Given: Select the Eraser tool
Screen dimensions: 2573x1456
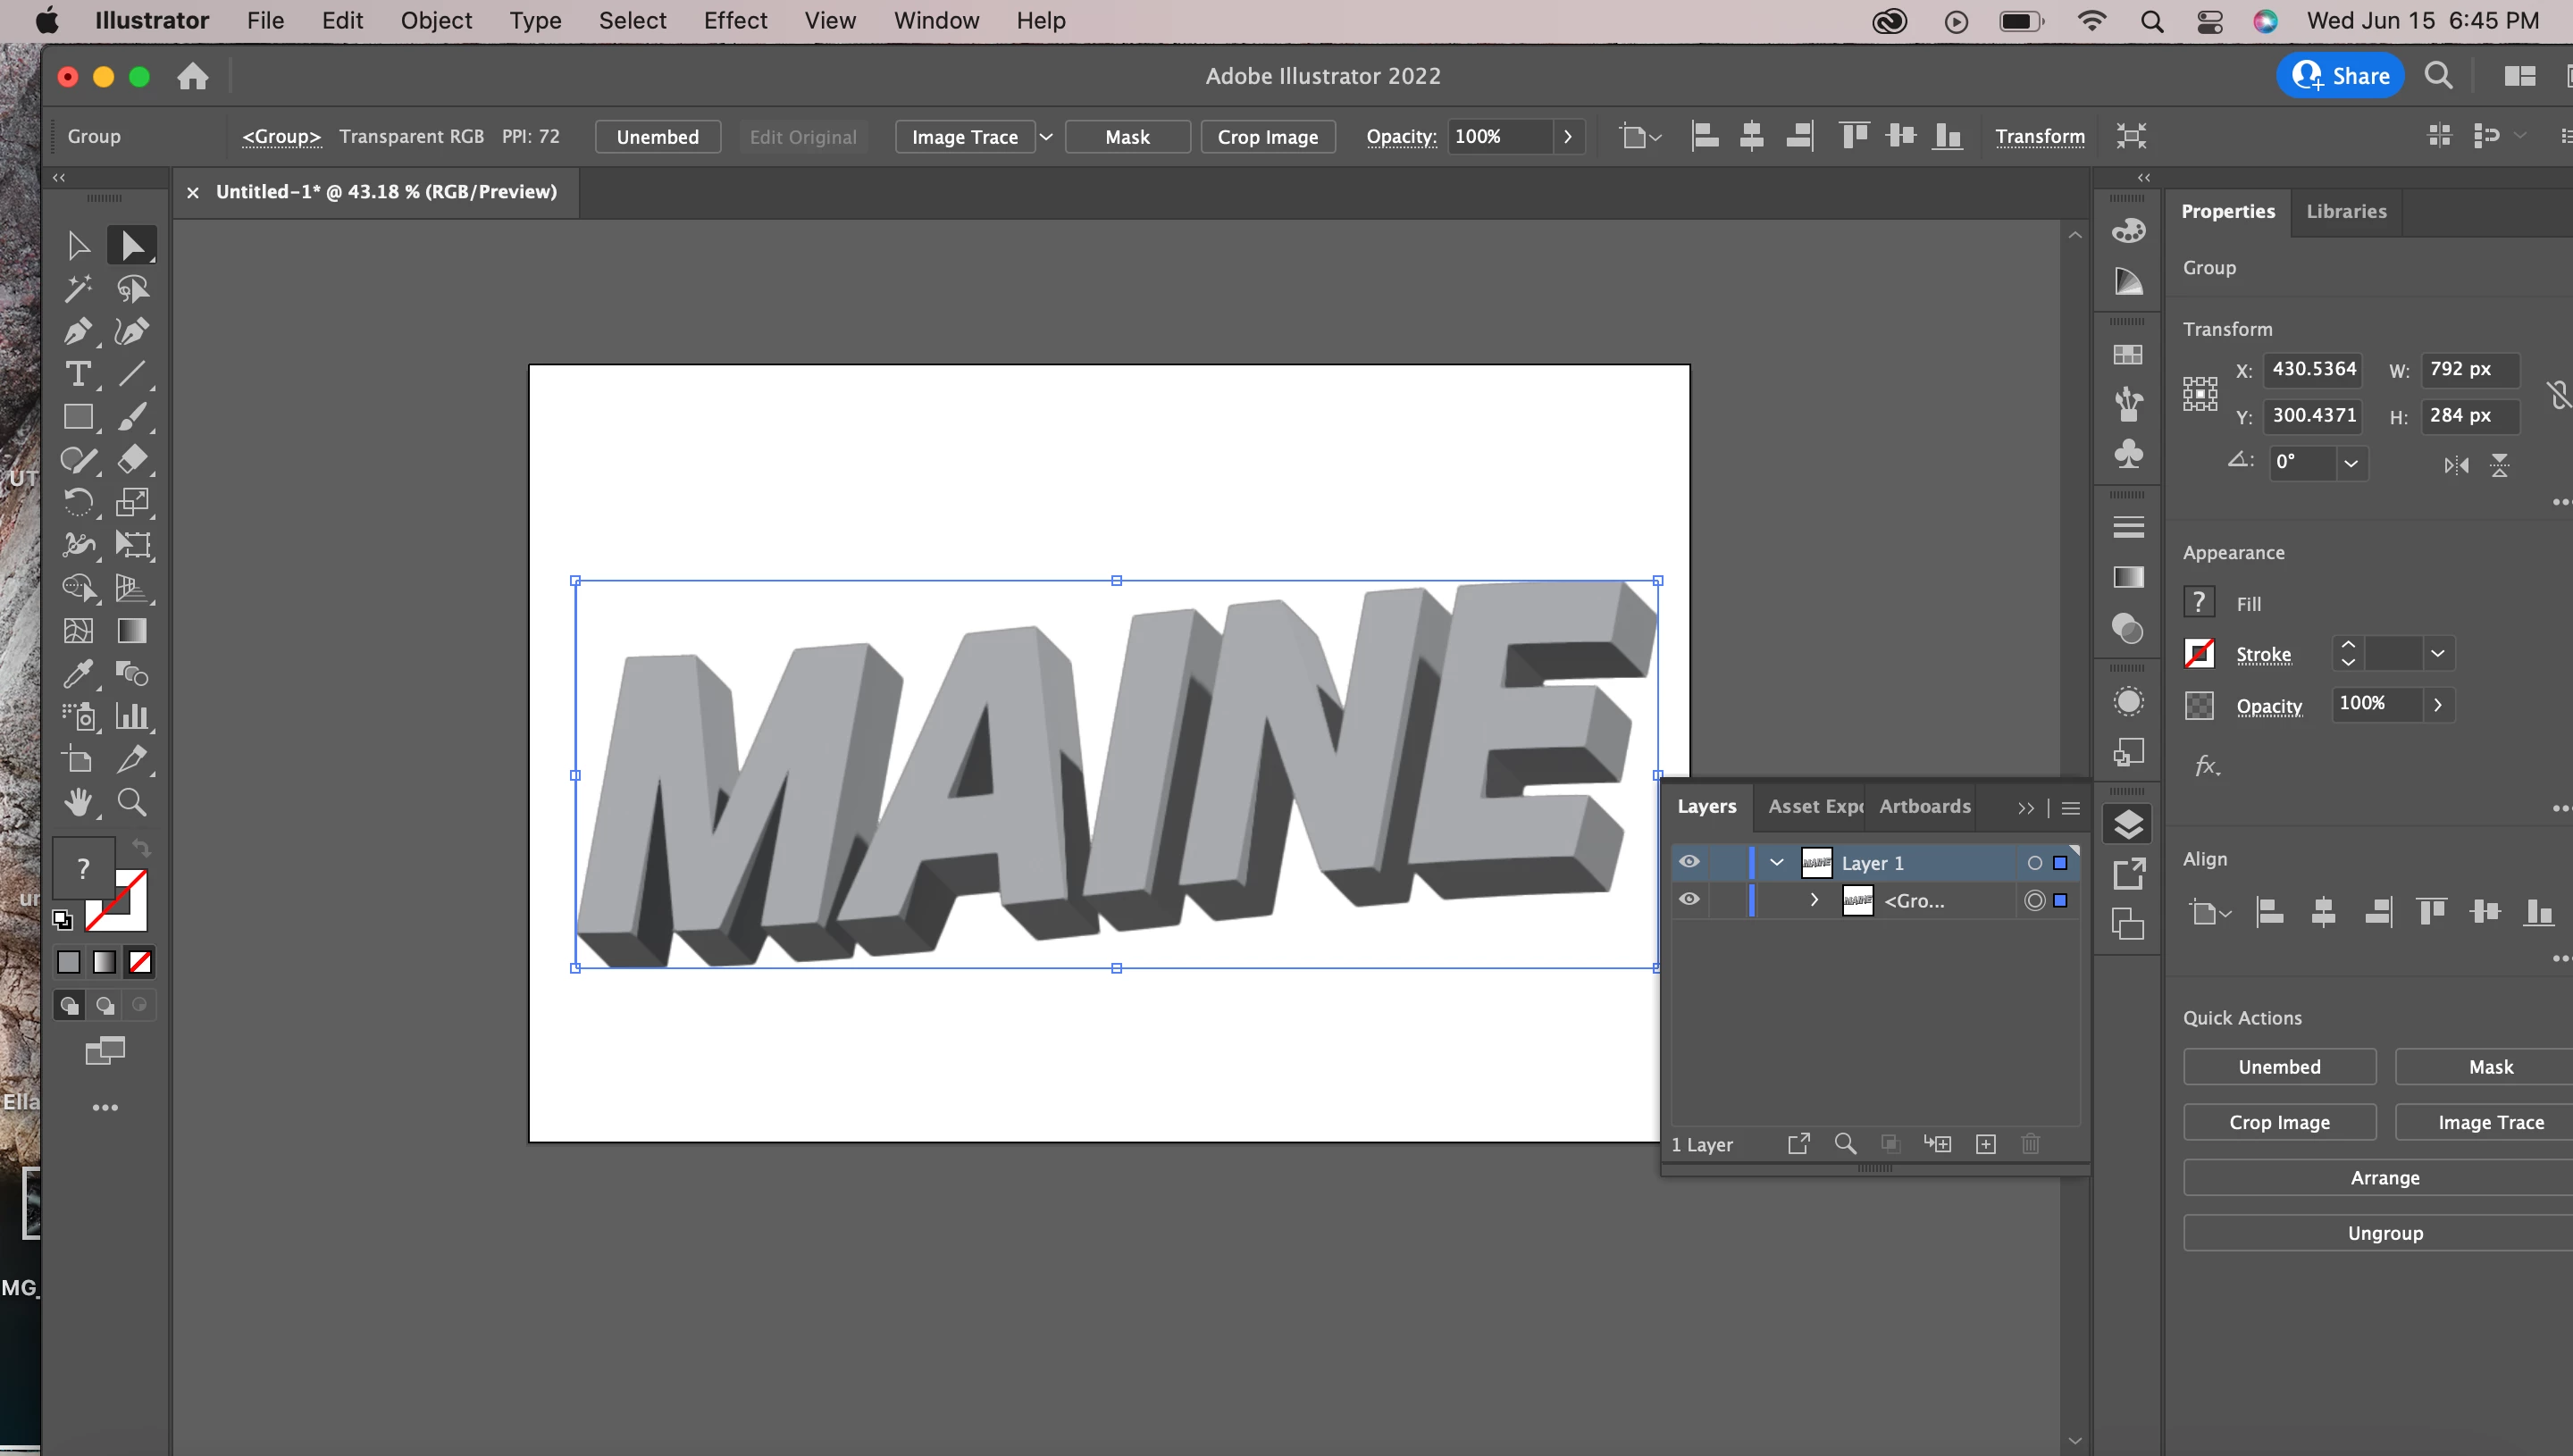Looking at the screenshot, I should coord(132,460).
